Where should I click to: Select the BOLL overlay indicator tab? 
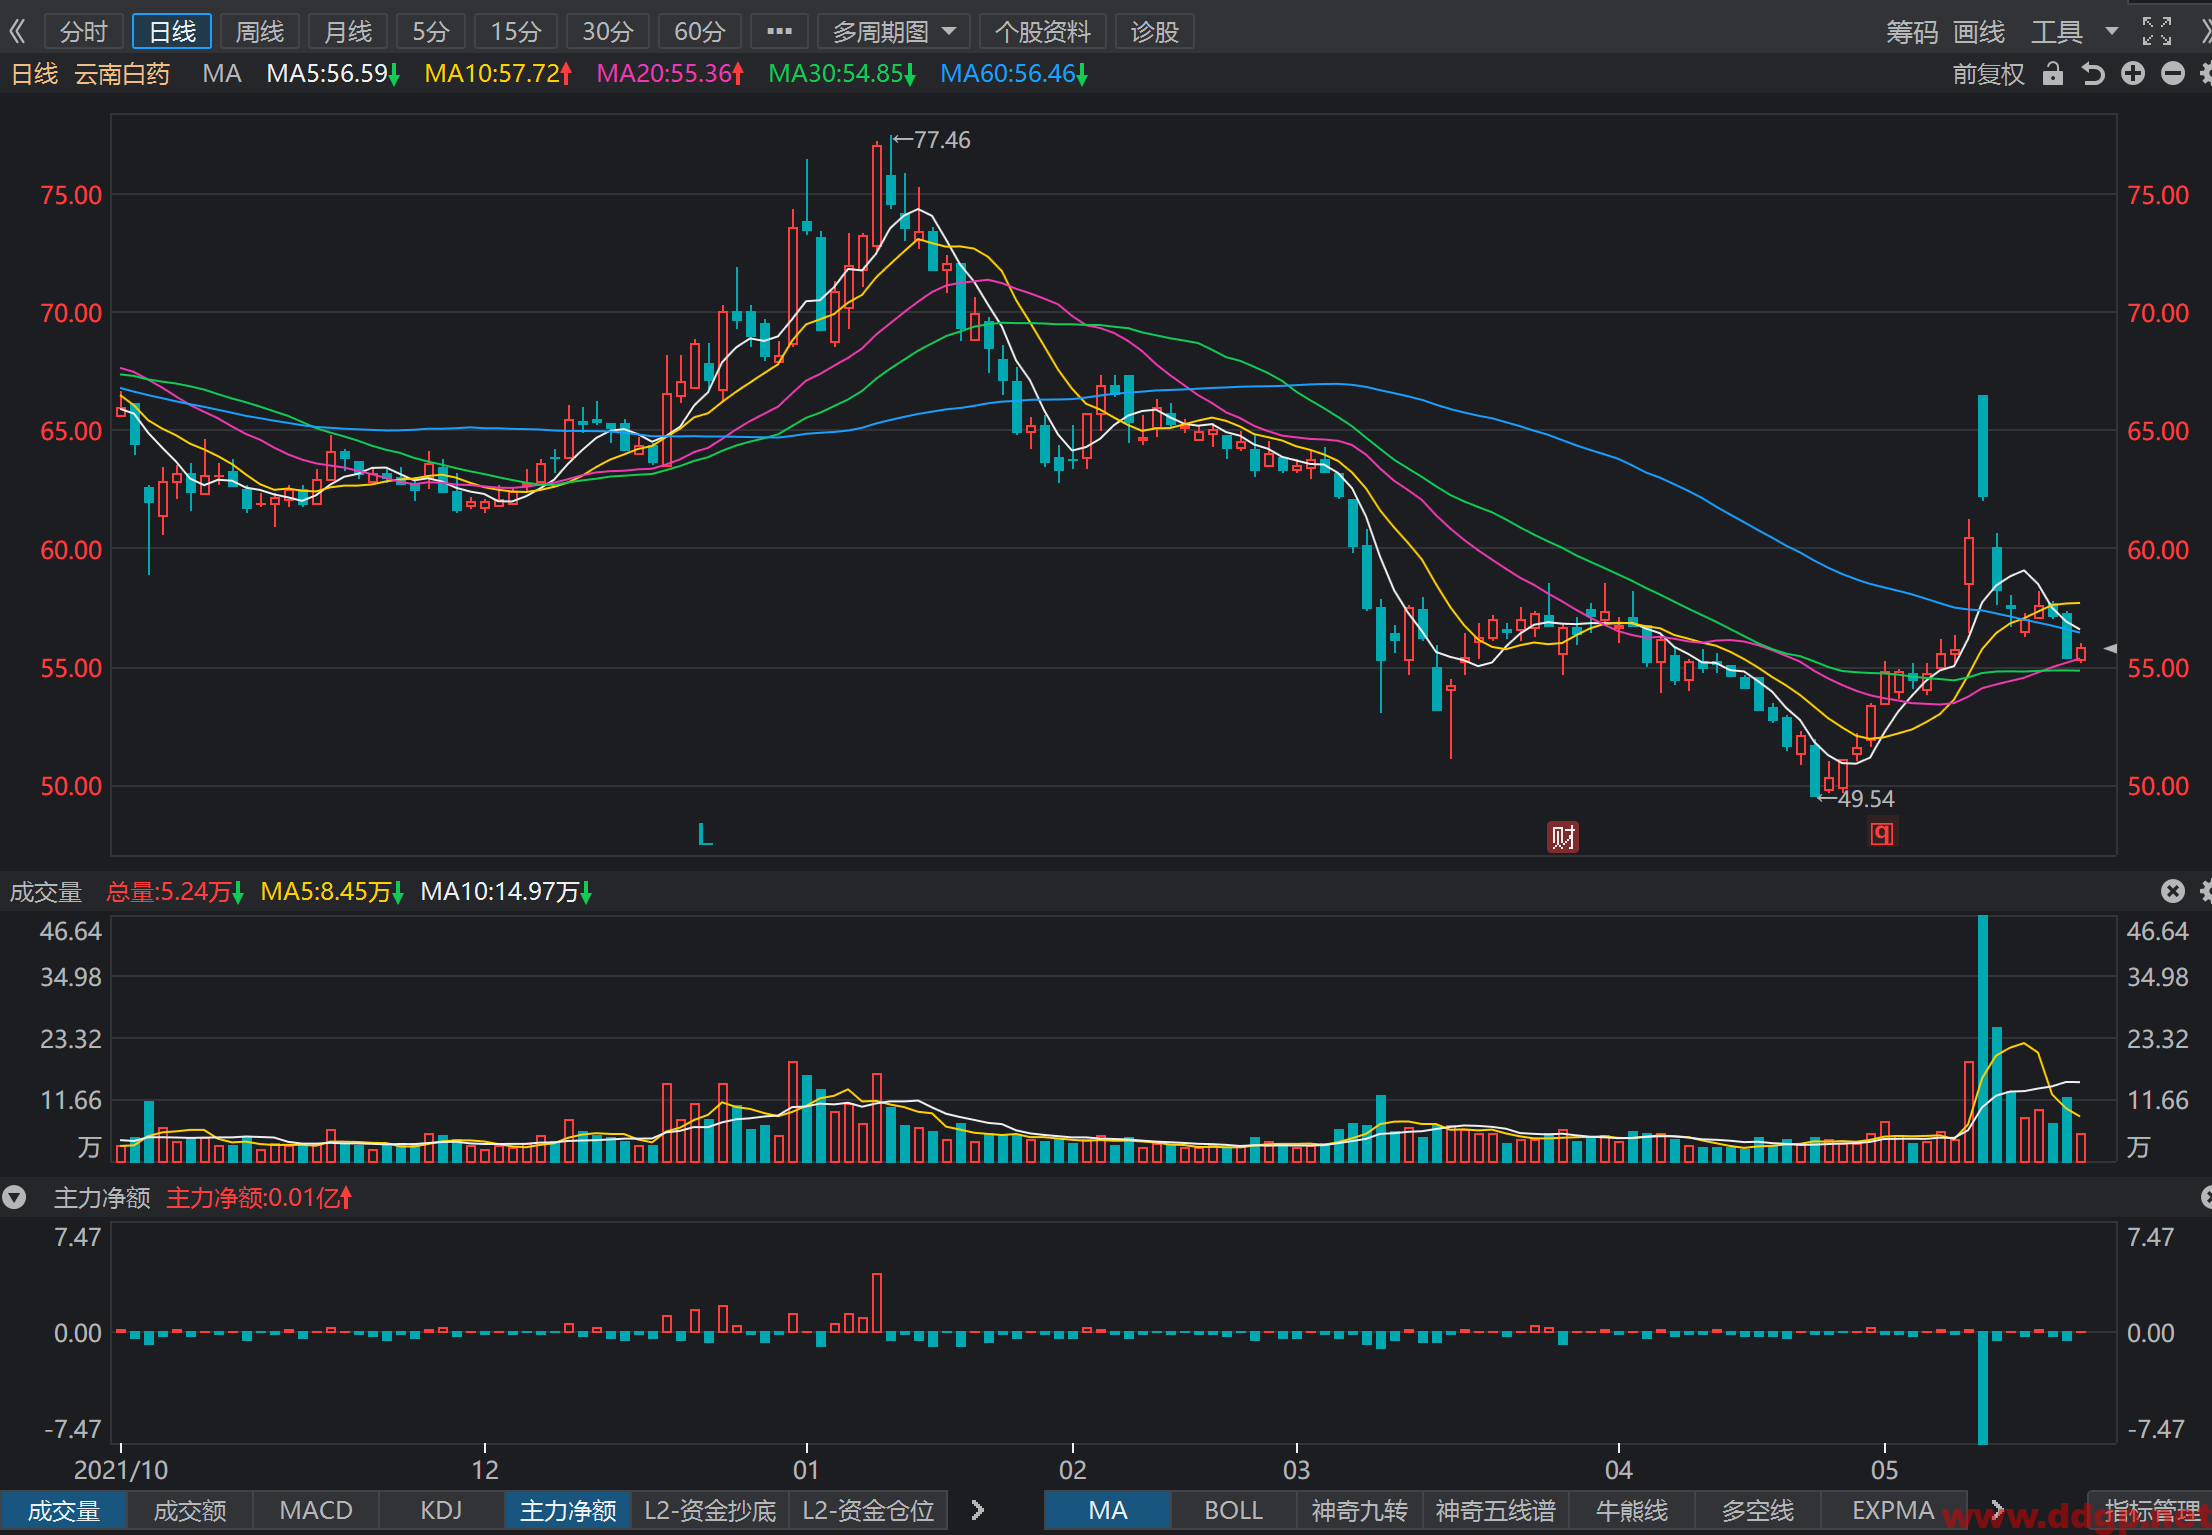pos(1233,1510)
